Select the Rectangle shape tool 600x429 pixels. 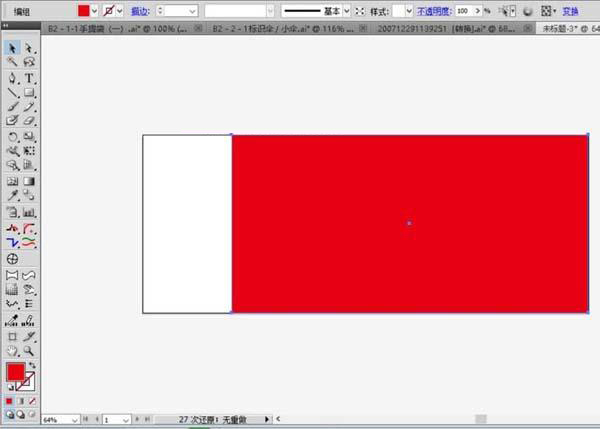click(x=29, y=92)
